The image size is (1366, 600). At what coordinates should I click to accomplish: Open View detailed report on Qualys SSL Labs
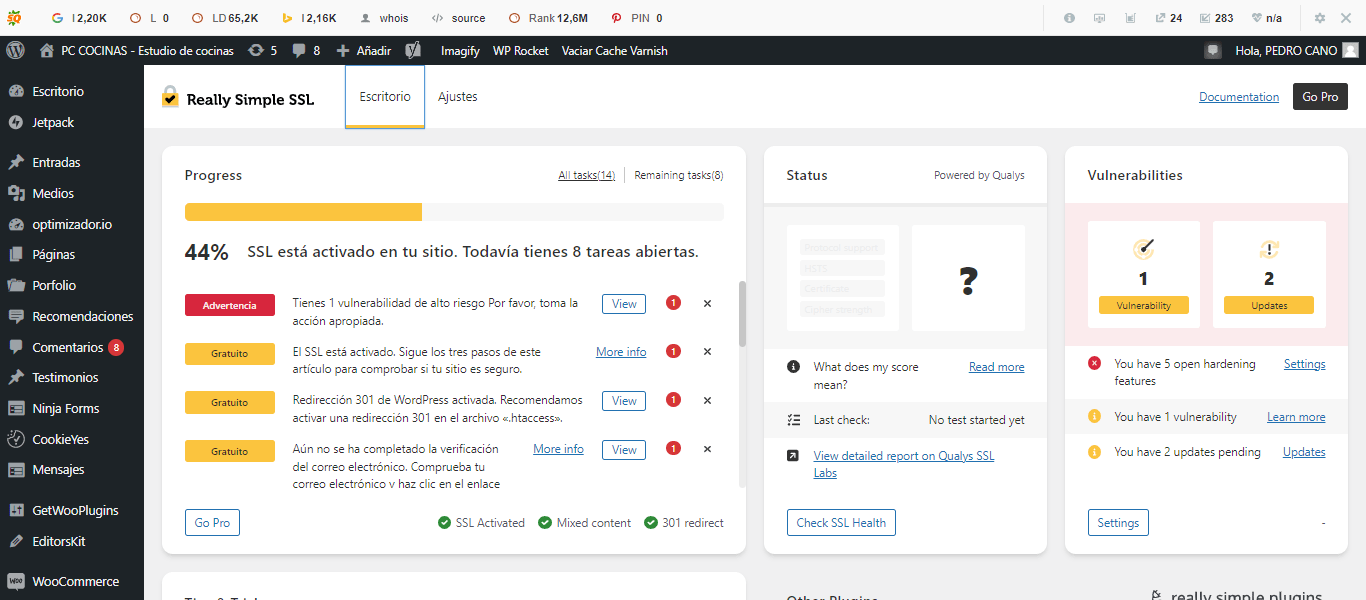[x=904, y=464]
